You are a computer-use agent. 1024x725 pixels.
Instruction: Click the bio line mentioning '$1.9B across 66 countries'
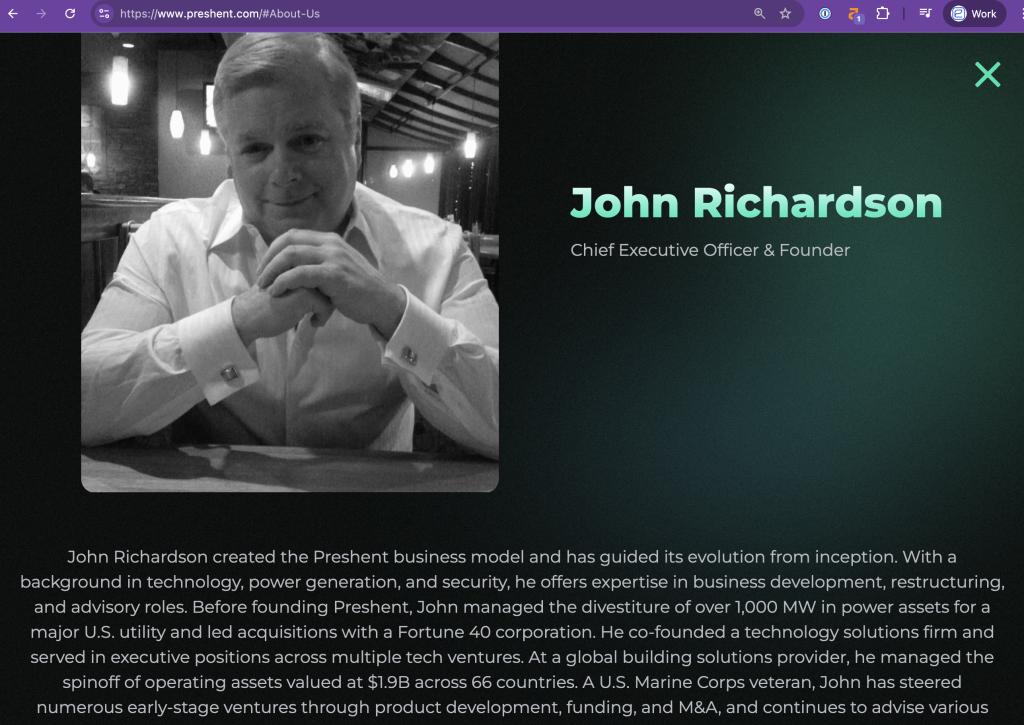(512, 683)
